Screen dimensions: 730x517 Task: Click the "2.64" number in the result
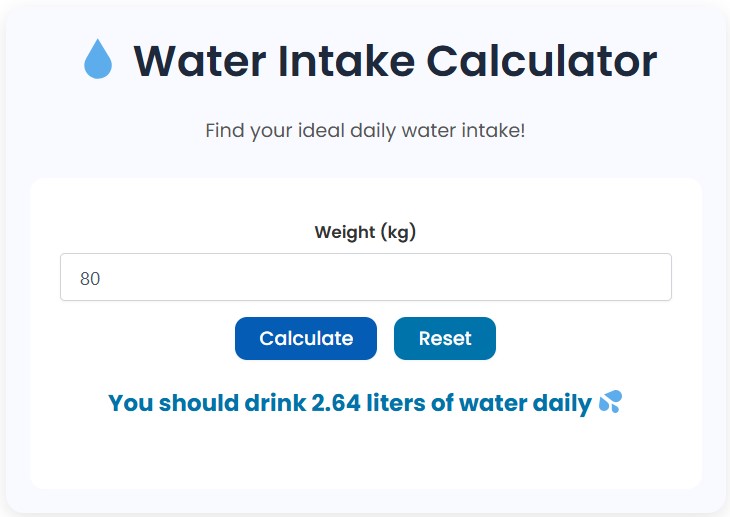click(x=333, y=404)
